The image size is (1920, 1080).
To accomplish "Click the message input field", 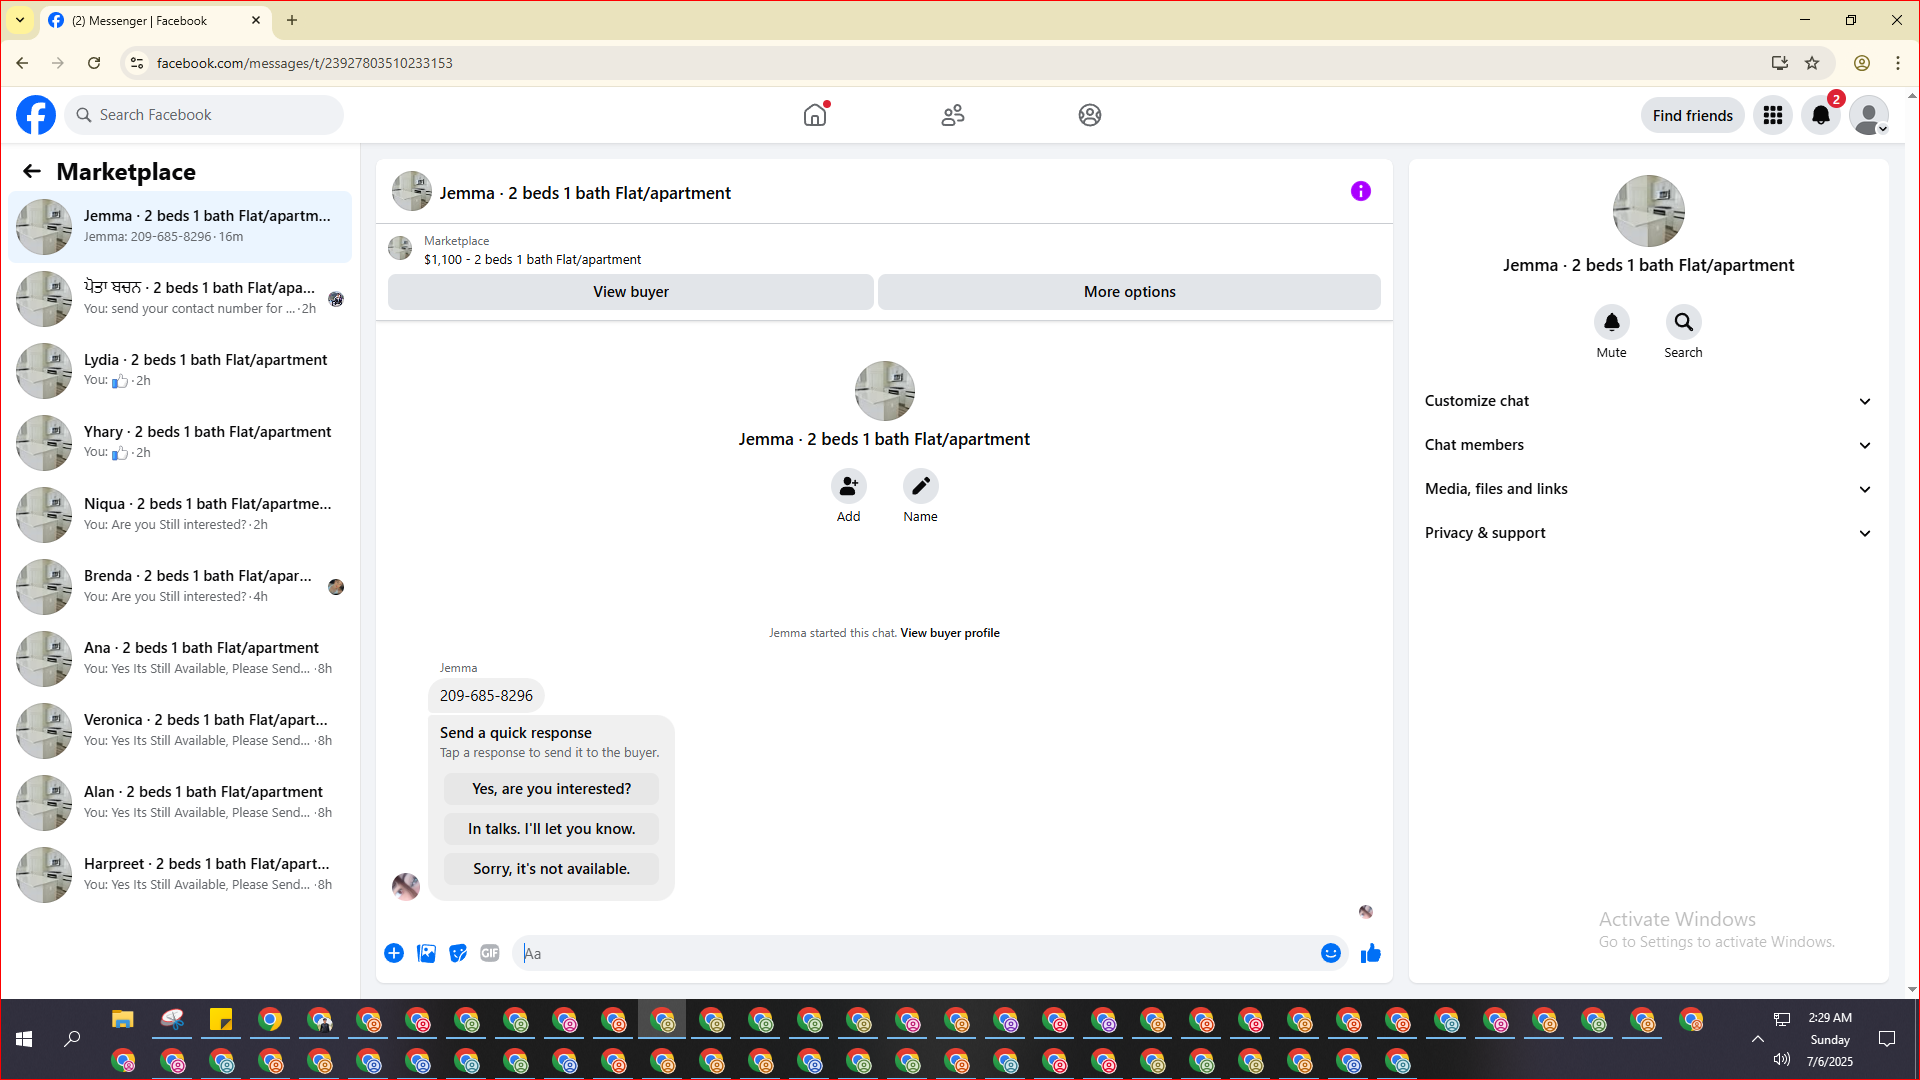I will pyautogui.click(x=915, y=953).
